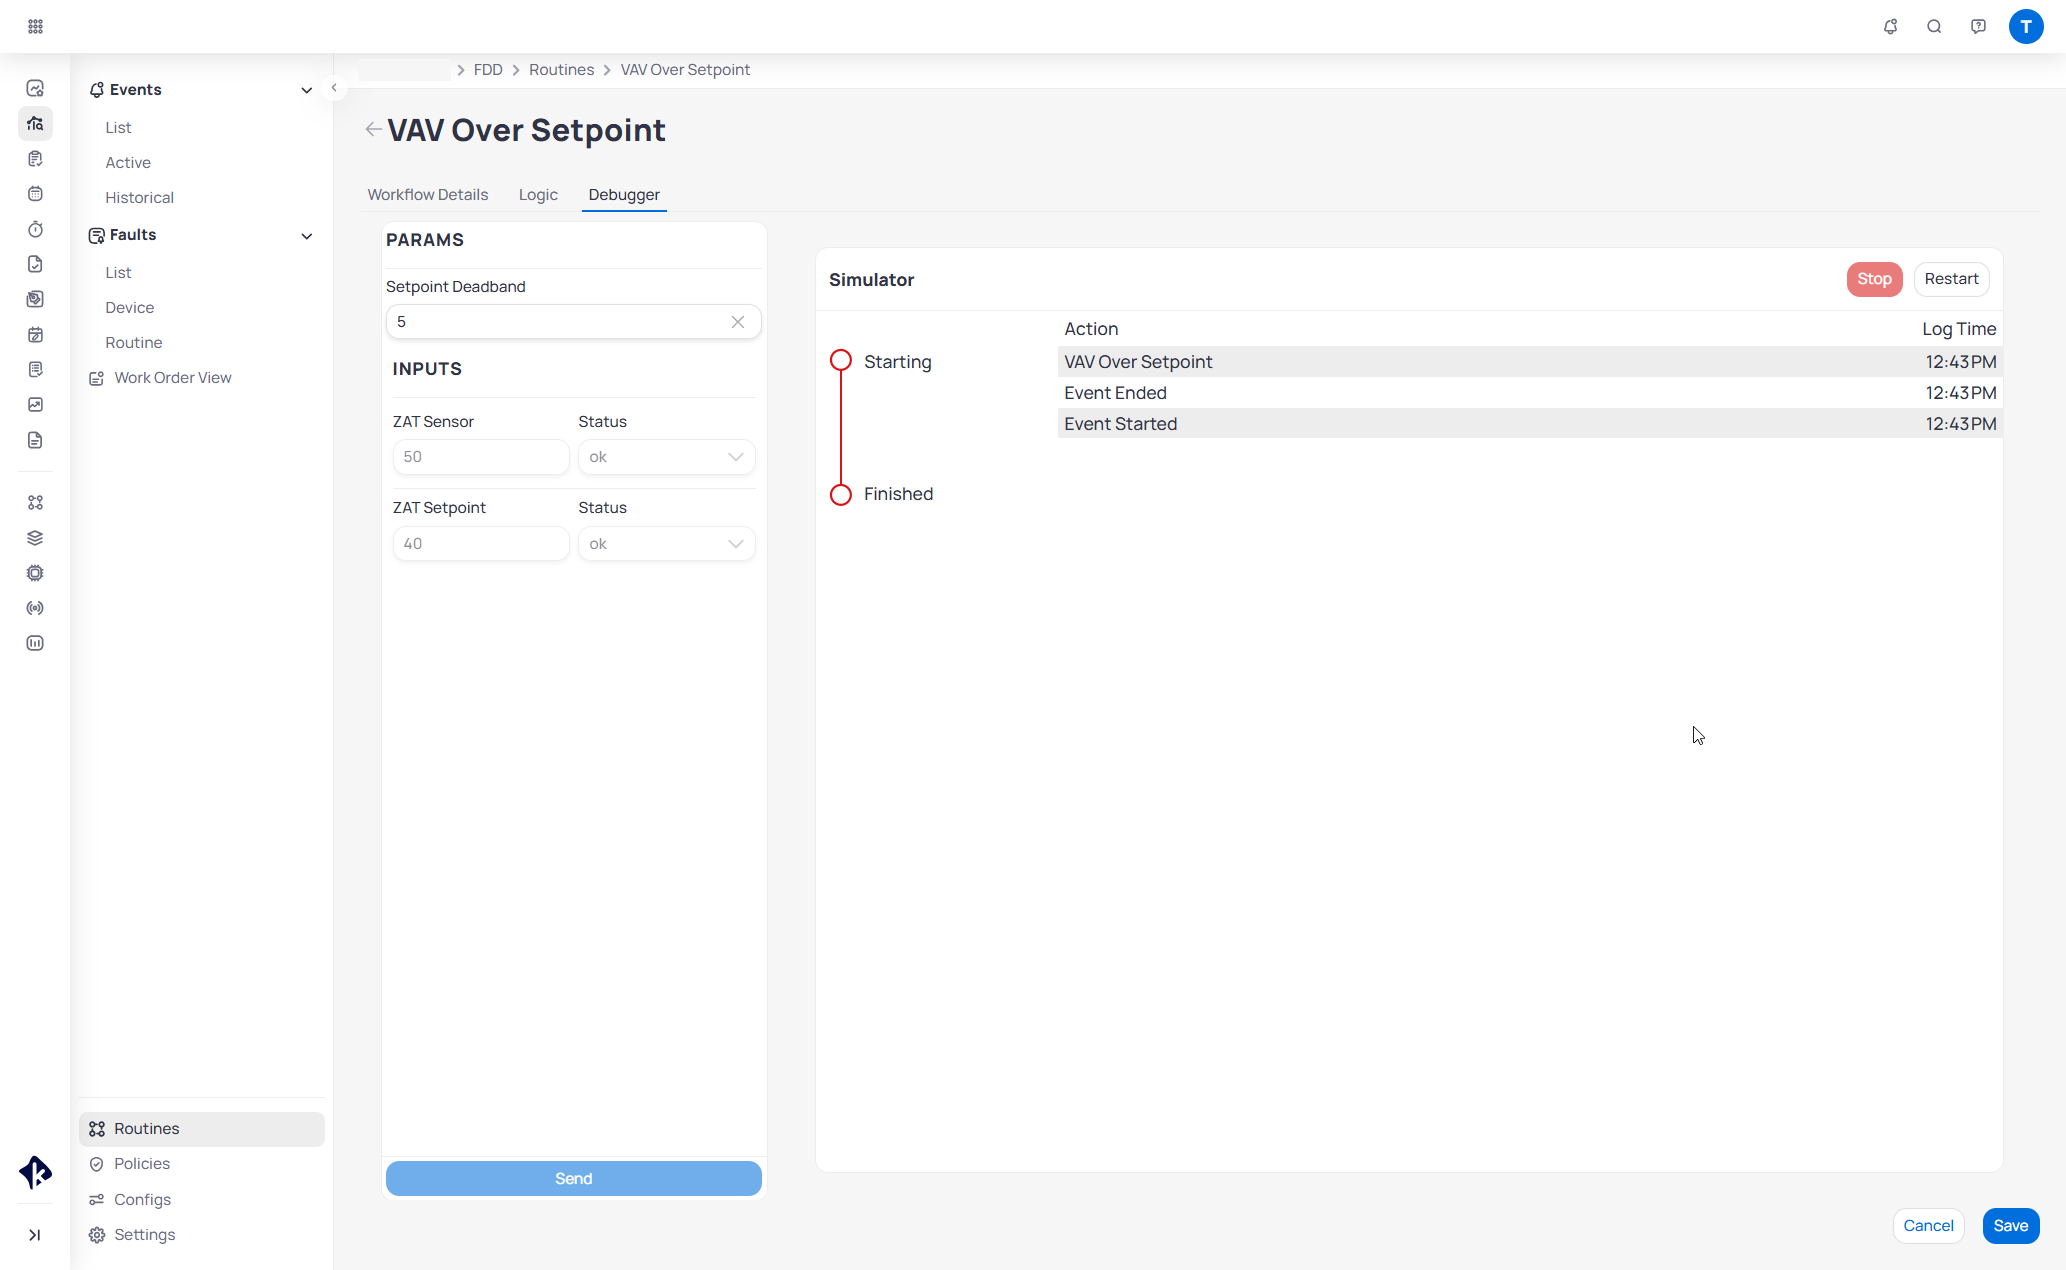Select the Event Ended log row

click(1530, 393)
